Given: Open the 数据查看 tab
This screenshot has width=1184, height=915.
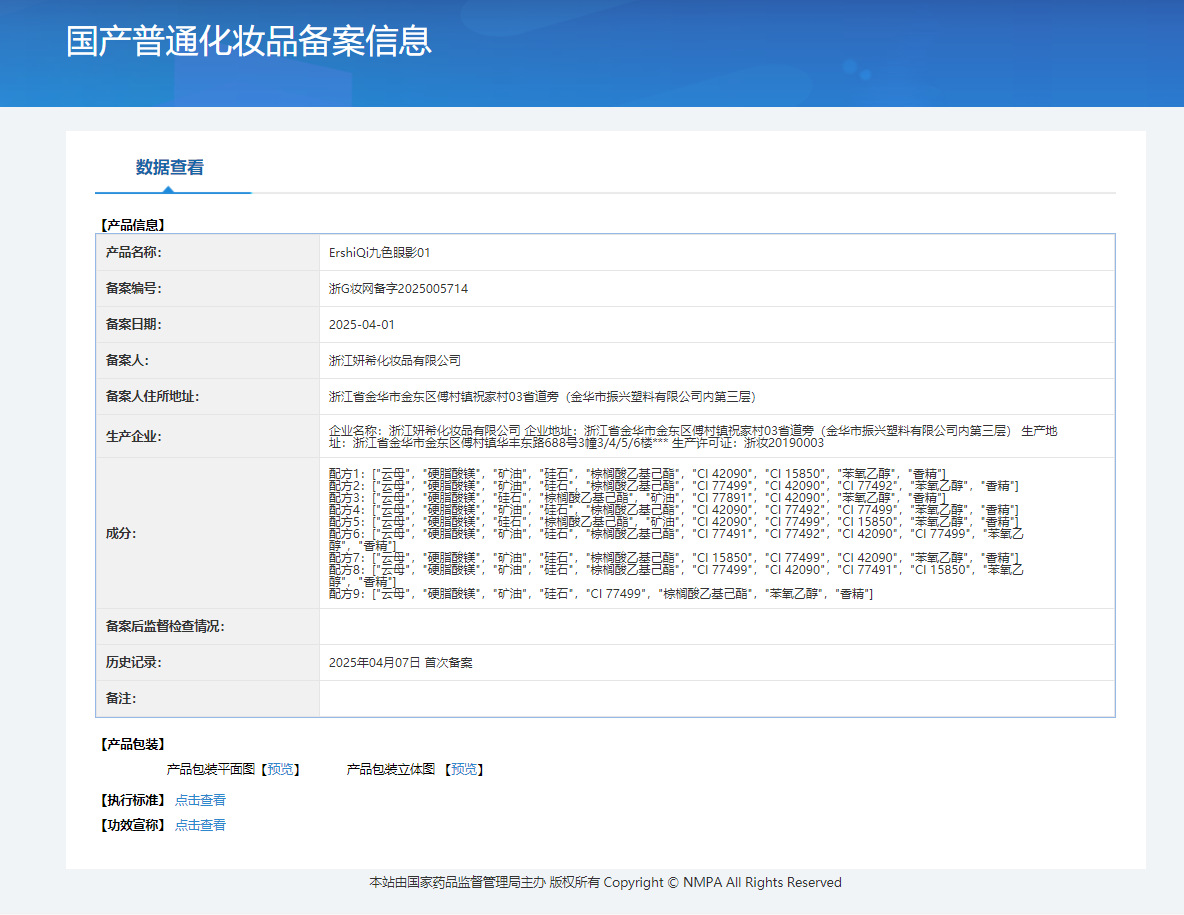Looking at the screenshot, I should pos(170,168).
